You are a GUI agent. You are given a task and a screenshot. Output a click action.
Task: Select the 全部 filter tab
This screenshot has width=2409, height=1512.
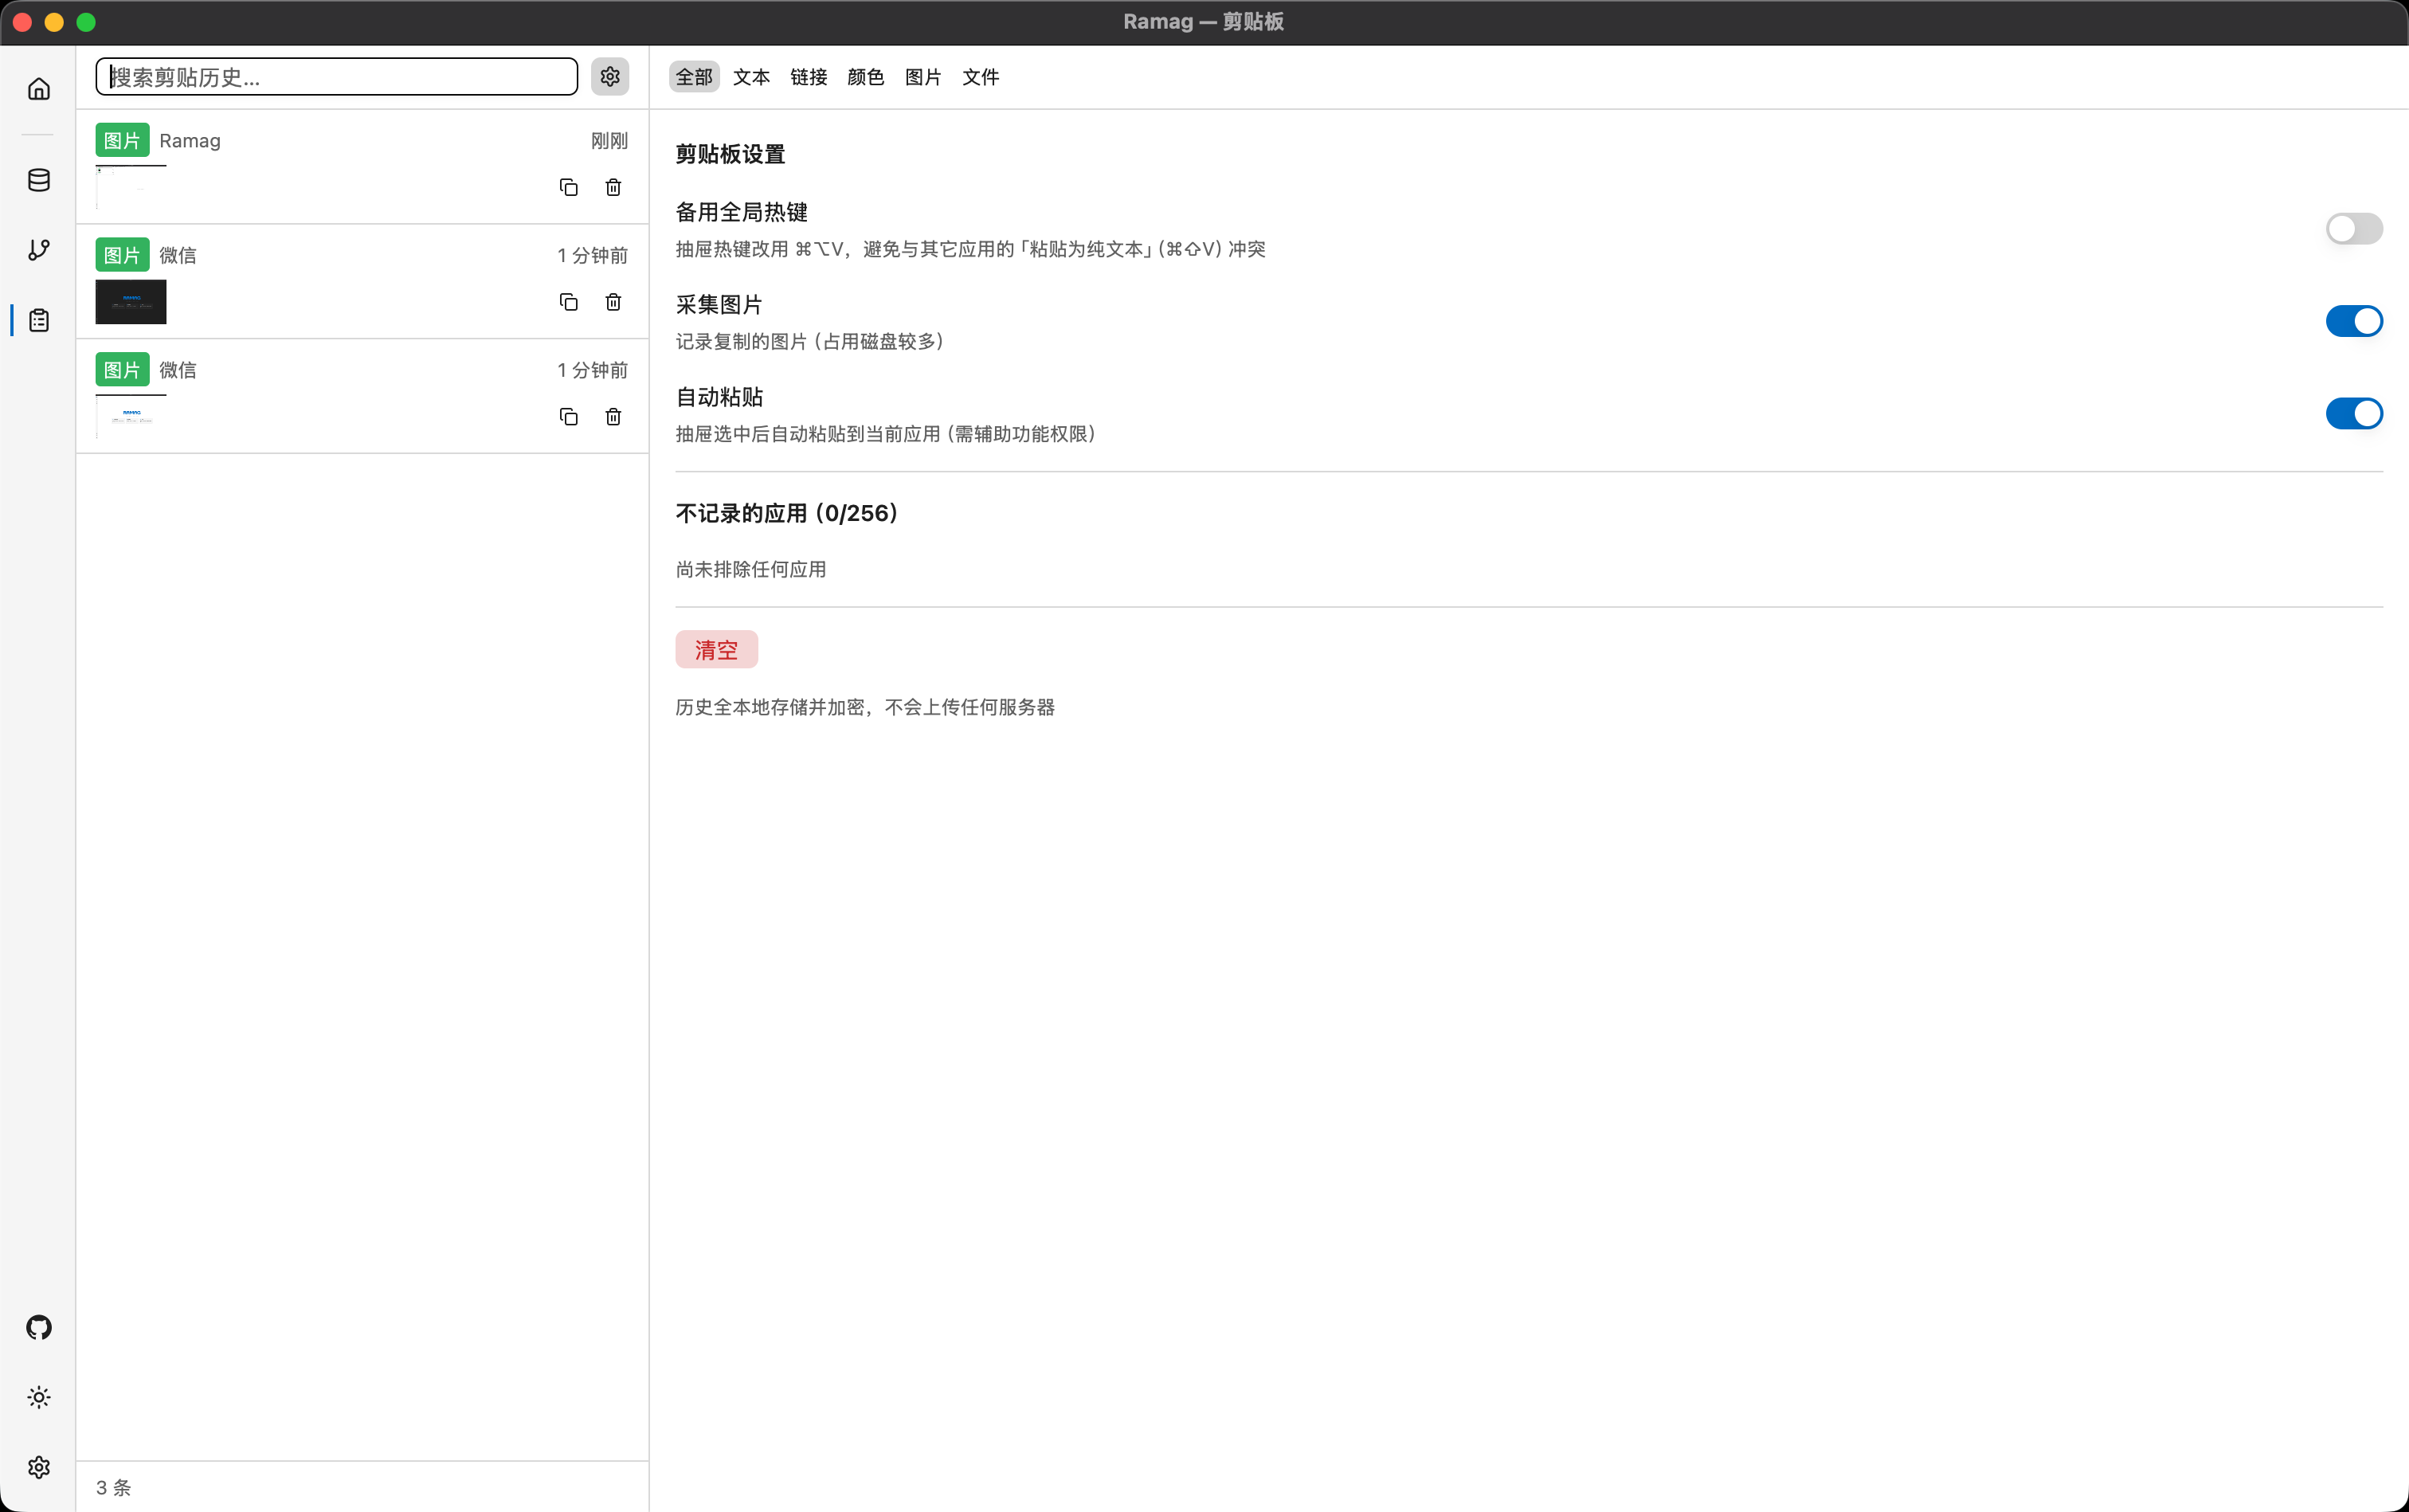(694, 77)
